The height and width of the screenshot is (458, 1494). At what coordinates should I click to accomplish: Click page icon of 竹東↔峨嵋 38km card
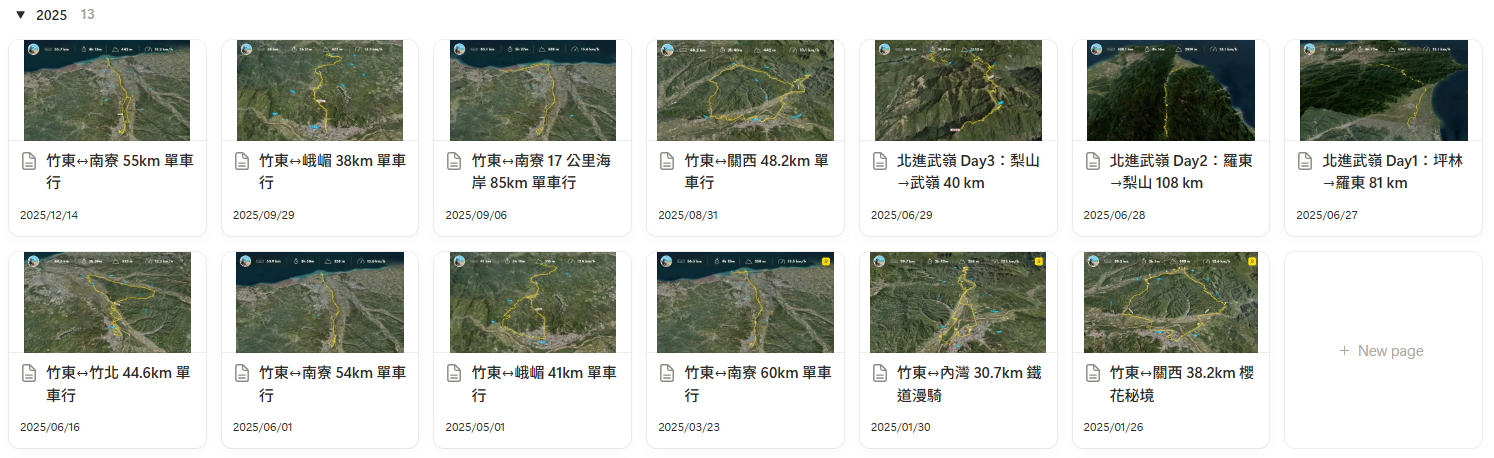pos(242,161)
